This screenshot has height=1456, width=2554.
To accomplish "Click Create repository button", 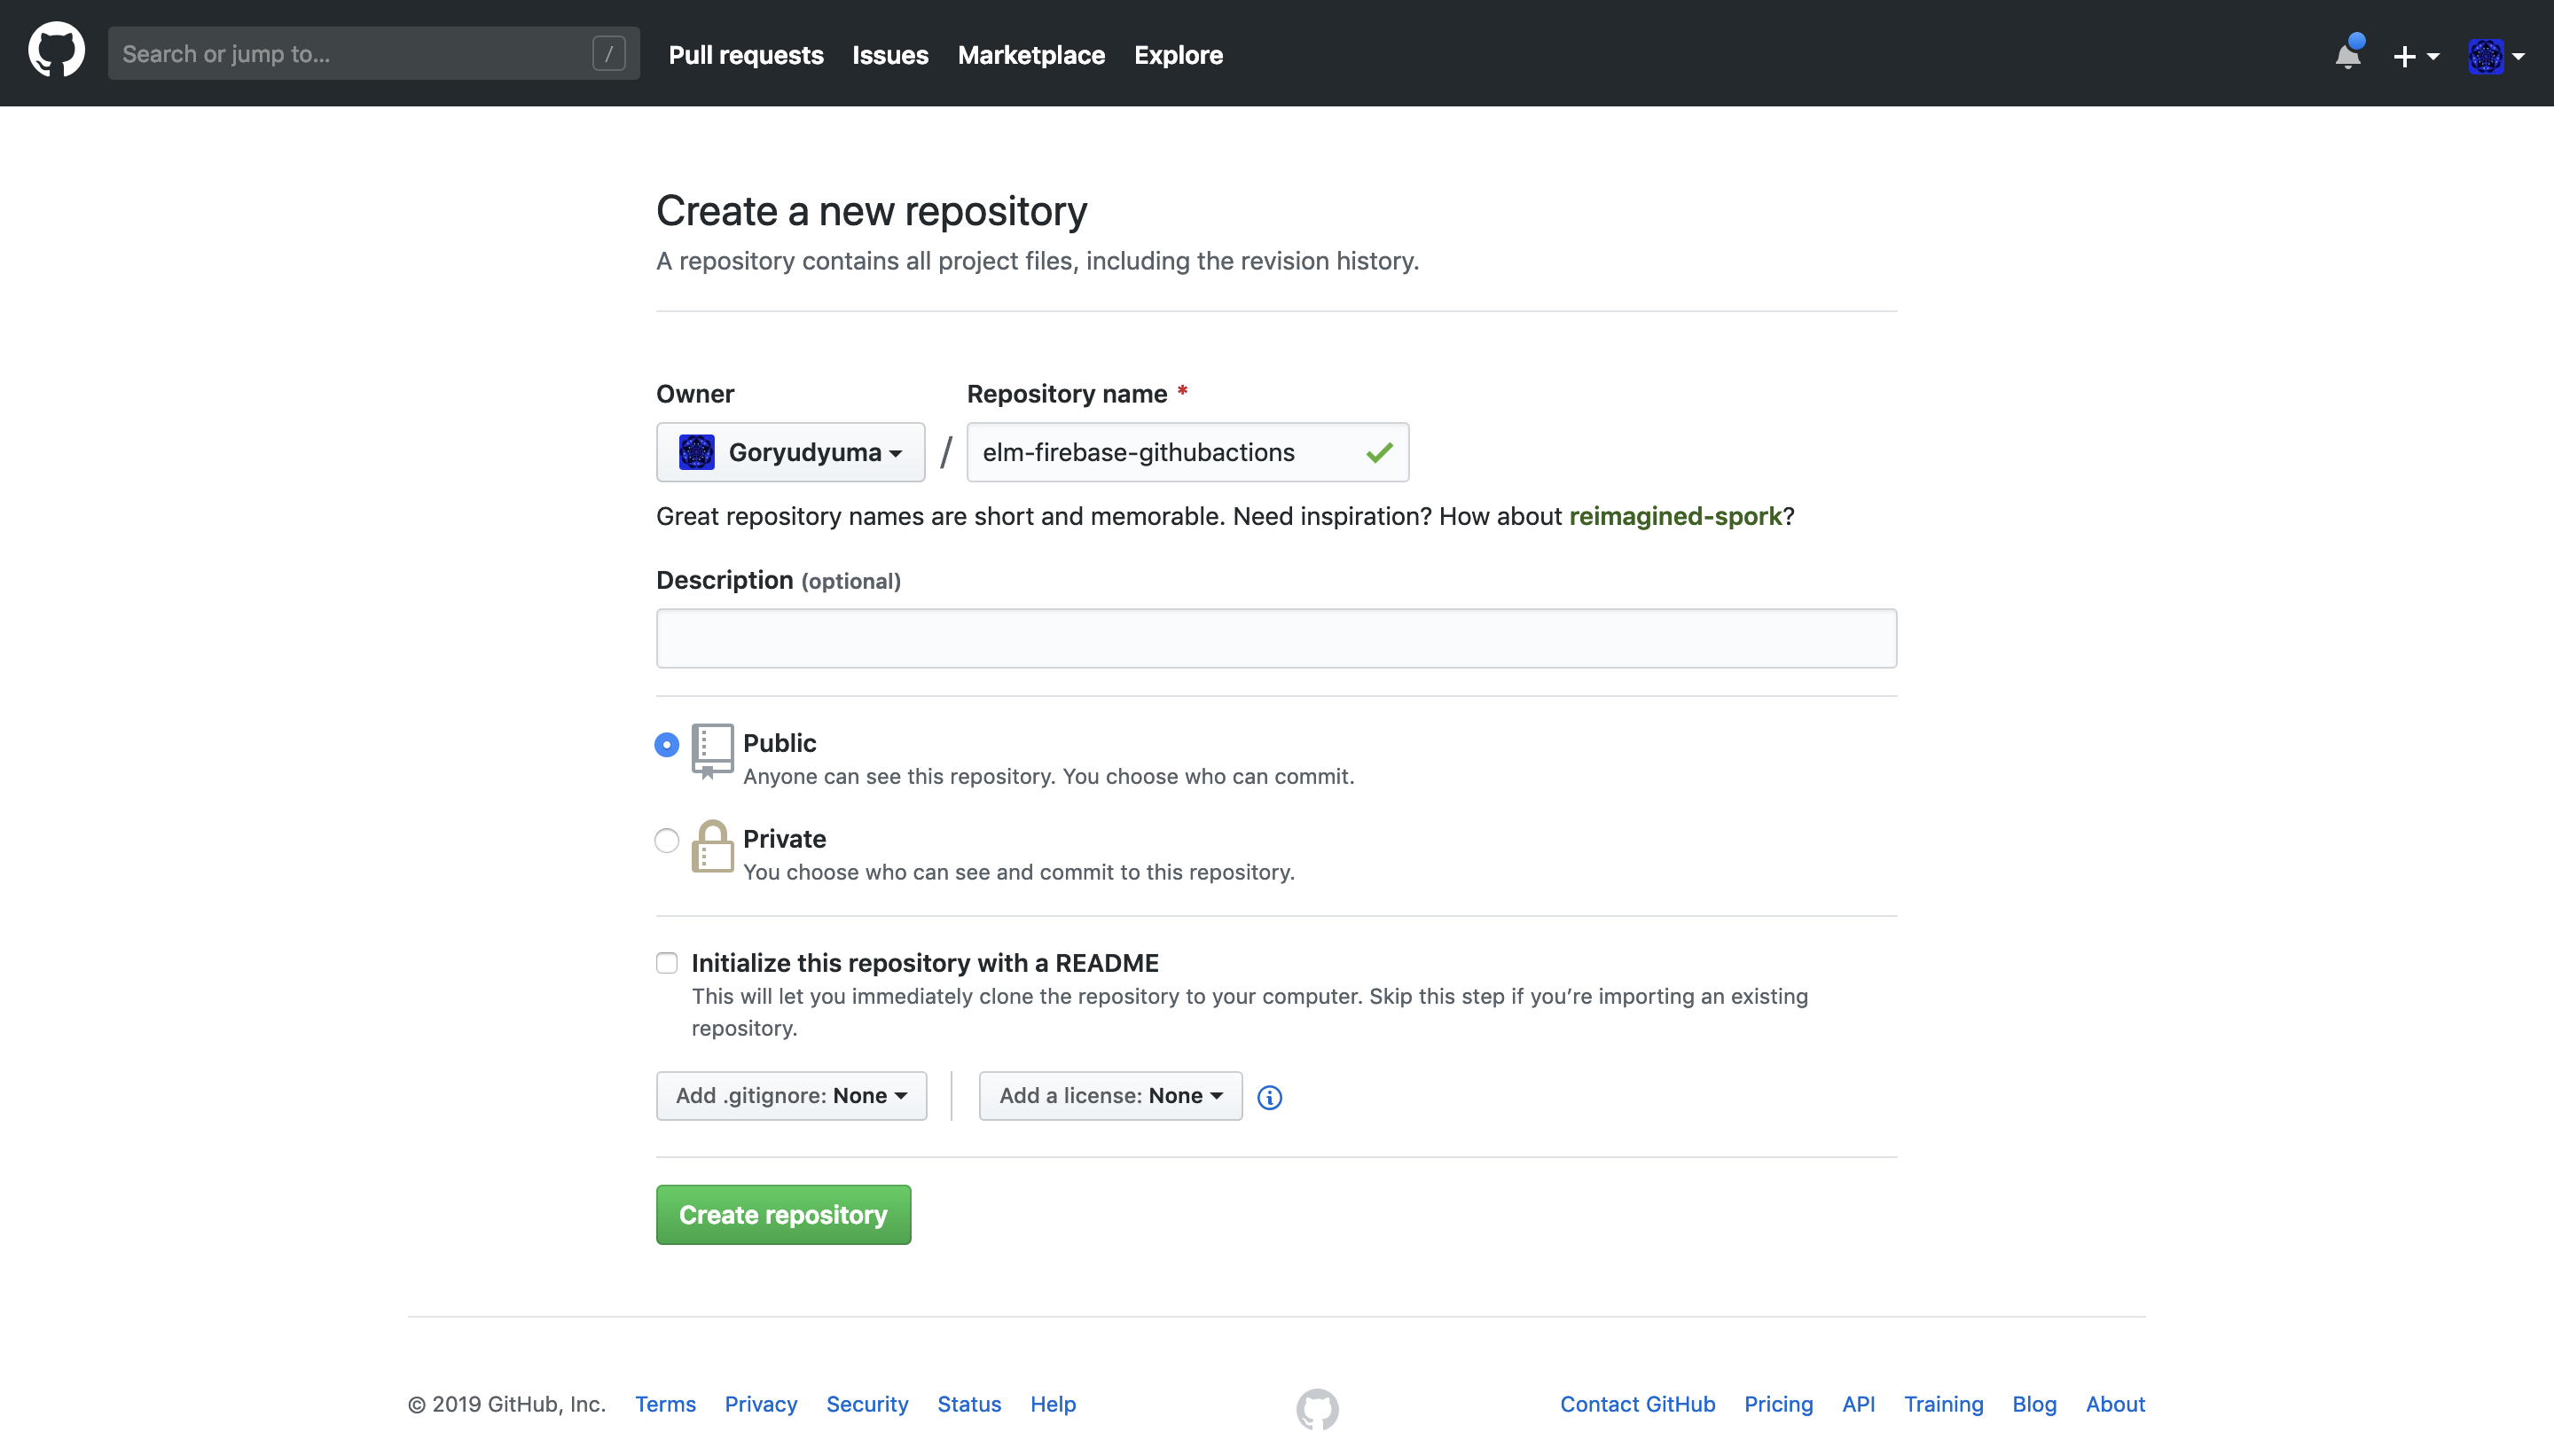I will pyautogui.click(x=782, y=1214).
